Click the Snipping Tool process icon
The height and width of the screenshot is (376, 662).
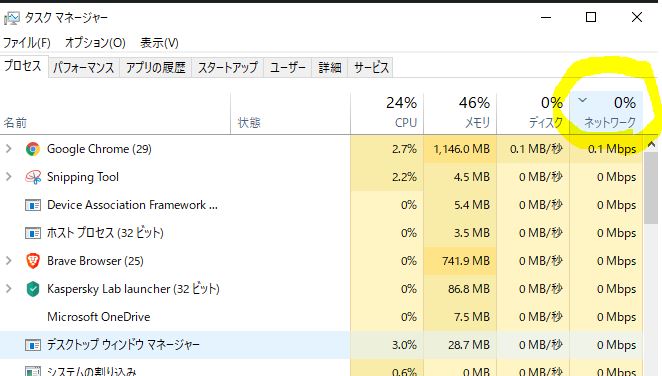tap(33, 177)
